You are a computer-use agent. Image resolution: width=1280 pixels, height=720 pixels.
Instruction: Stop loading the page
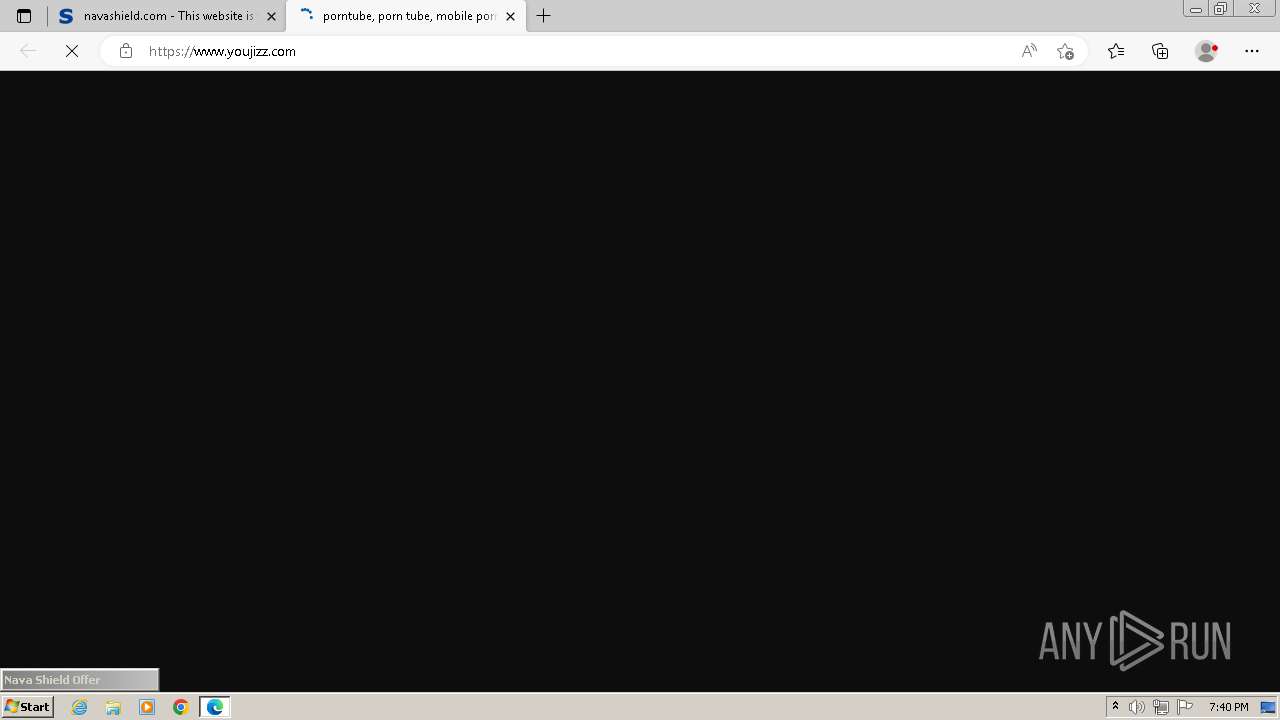(72, 51)
